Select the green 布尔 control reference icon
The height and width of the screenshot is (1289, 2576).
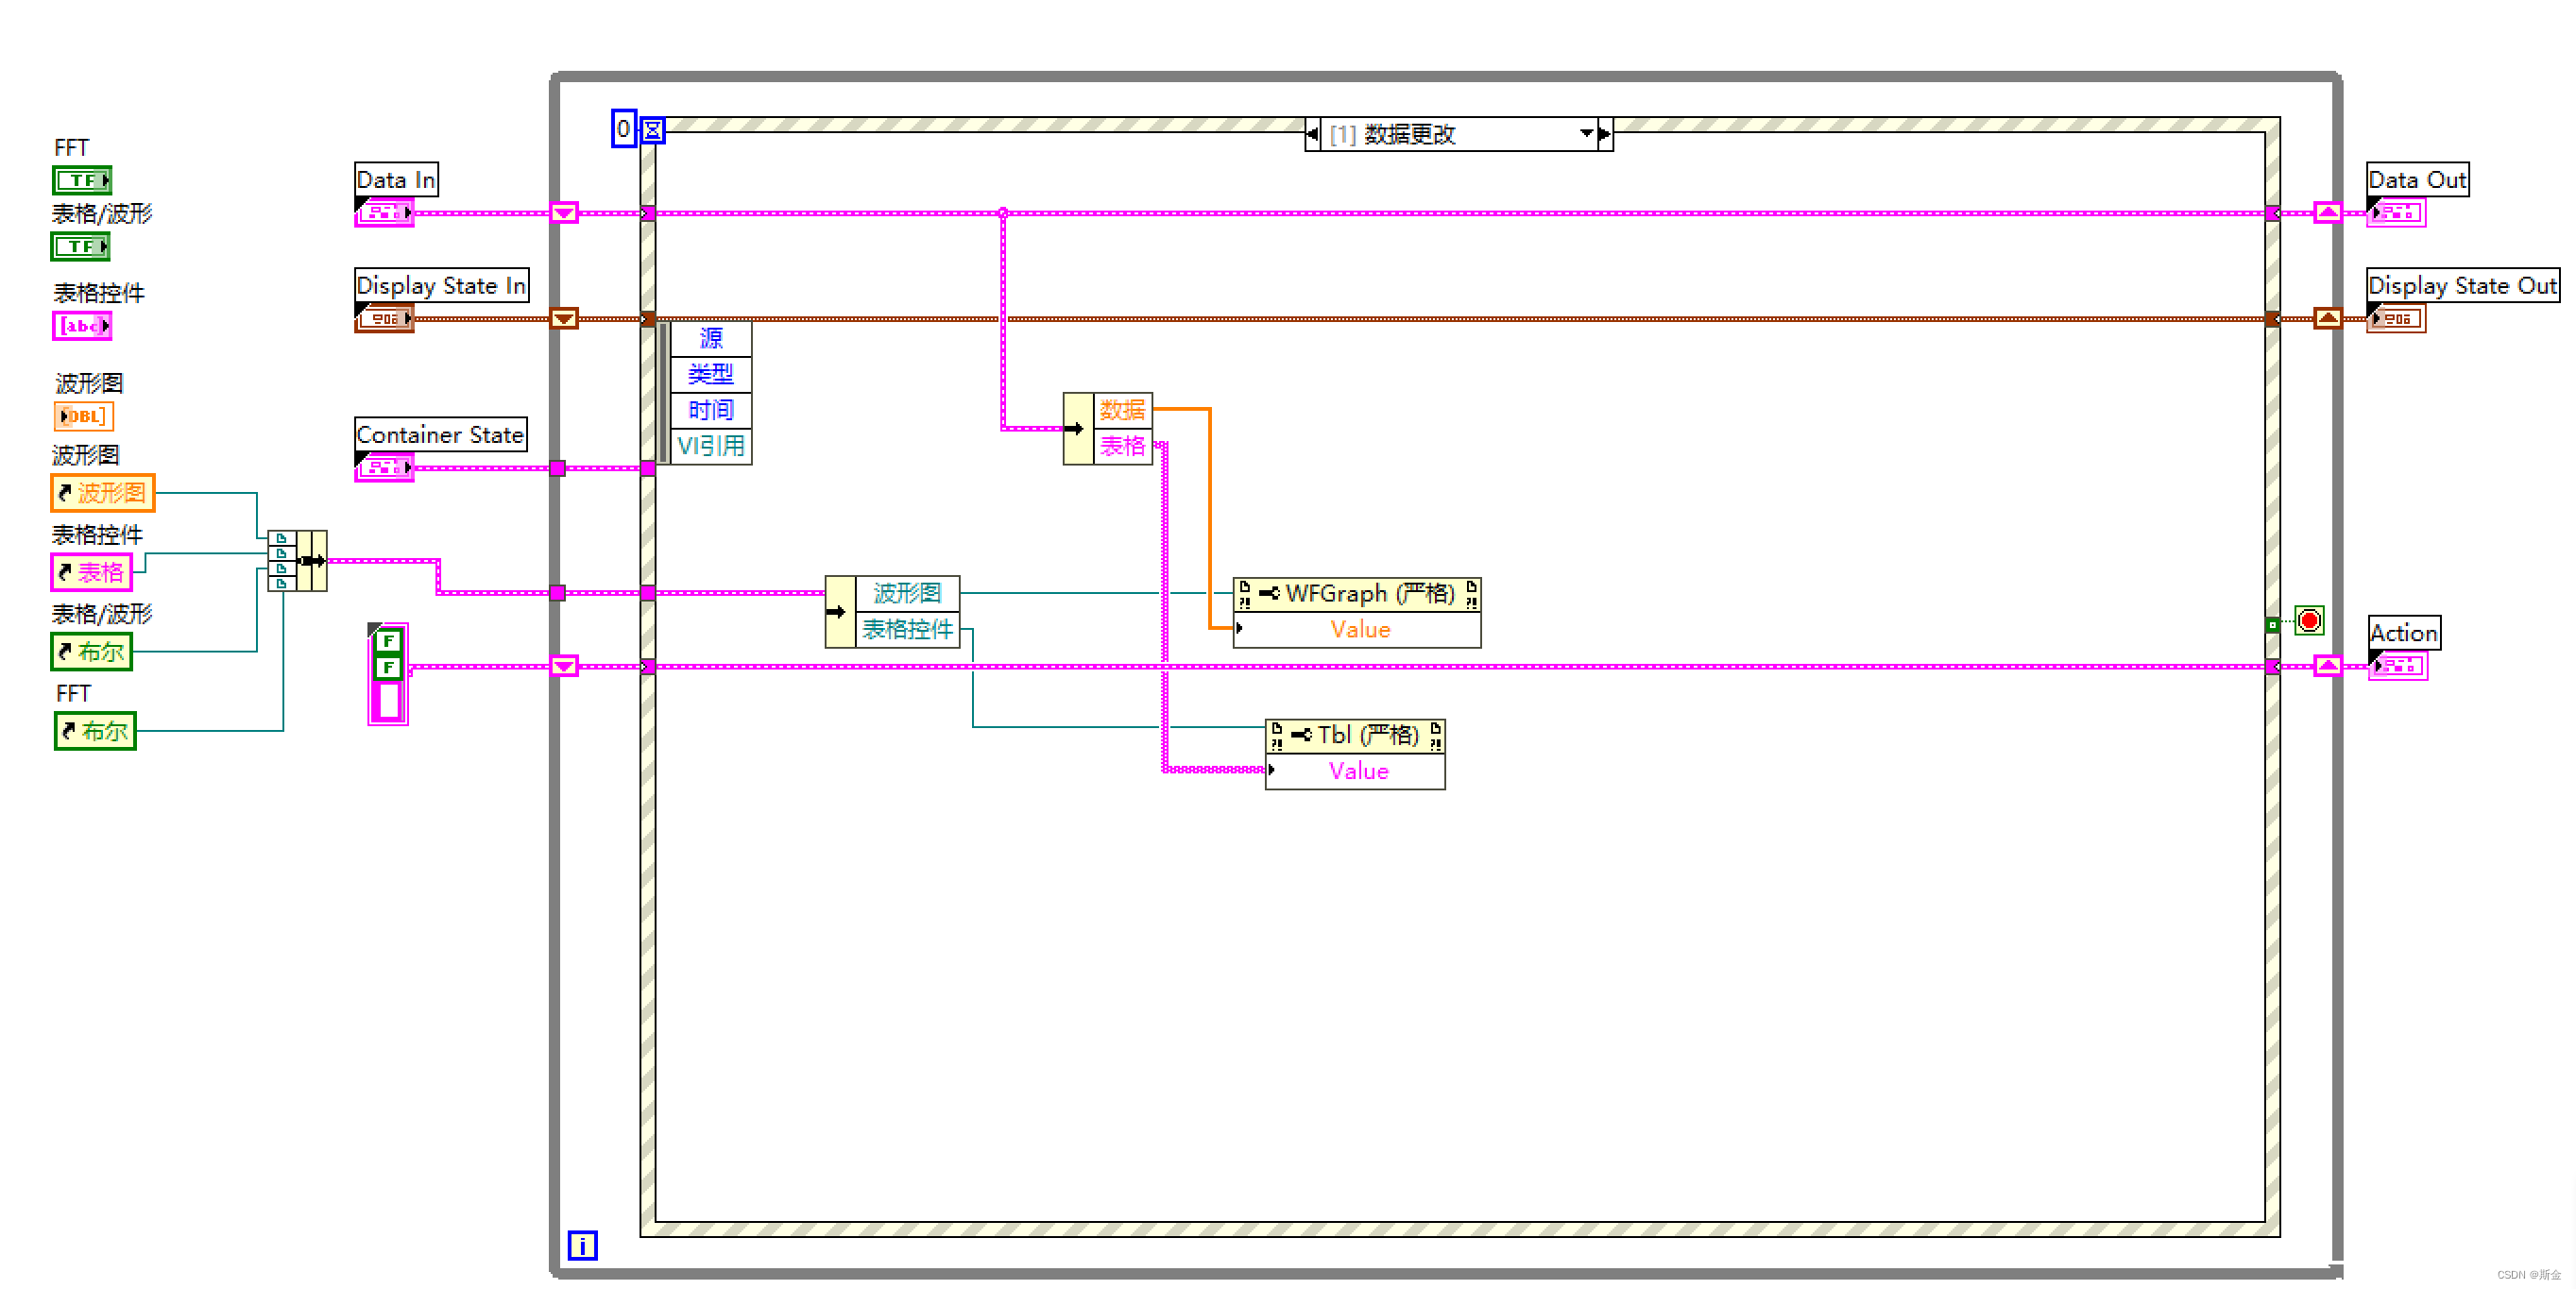pos(90,651)
